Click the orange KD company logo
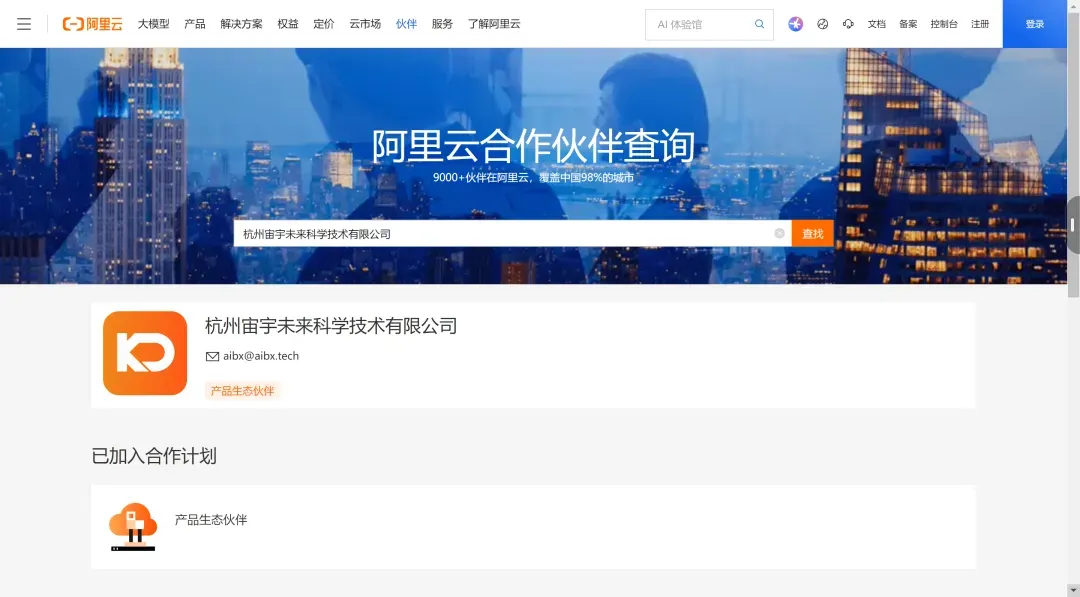 (145, 353)
